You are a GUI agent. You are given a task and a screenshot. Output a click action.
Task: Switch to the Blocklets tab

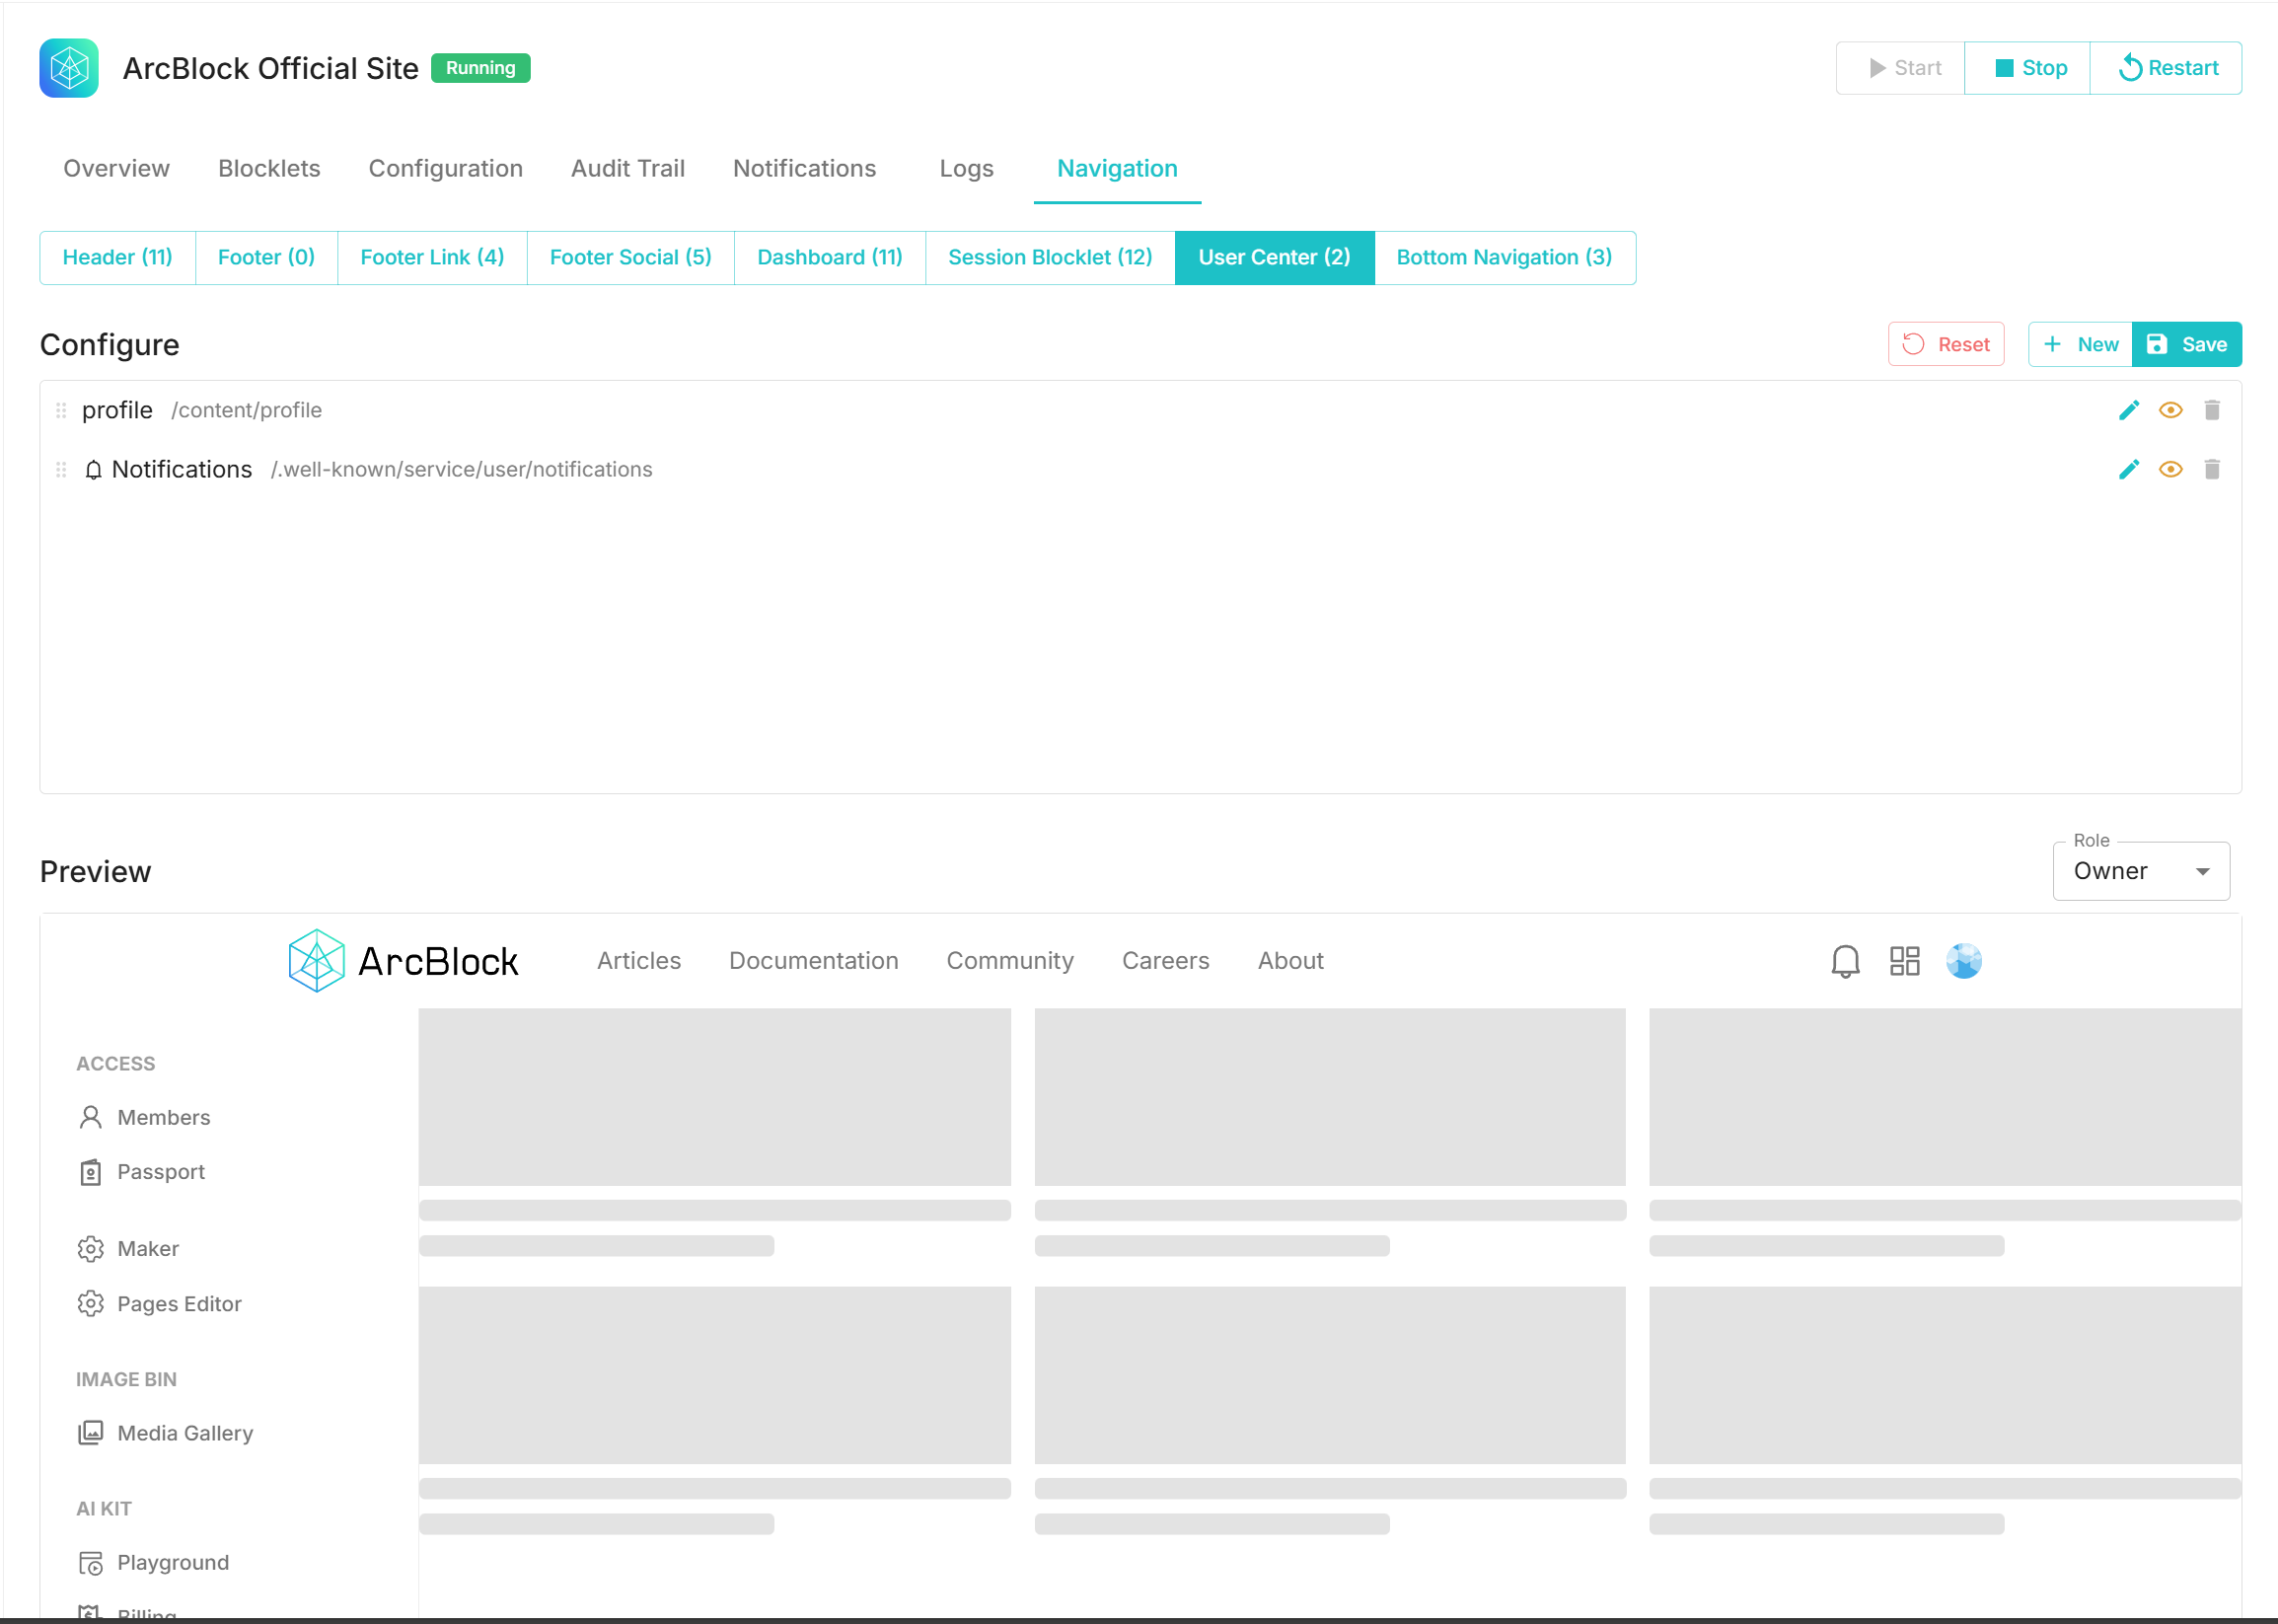[x=269, y=168]
